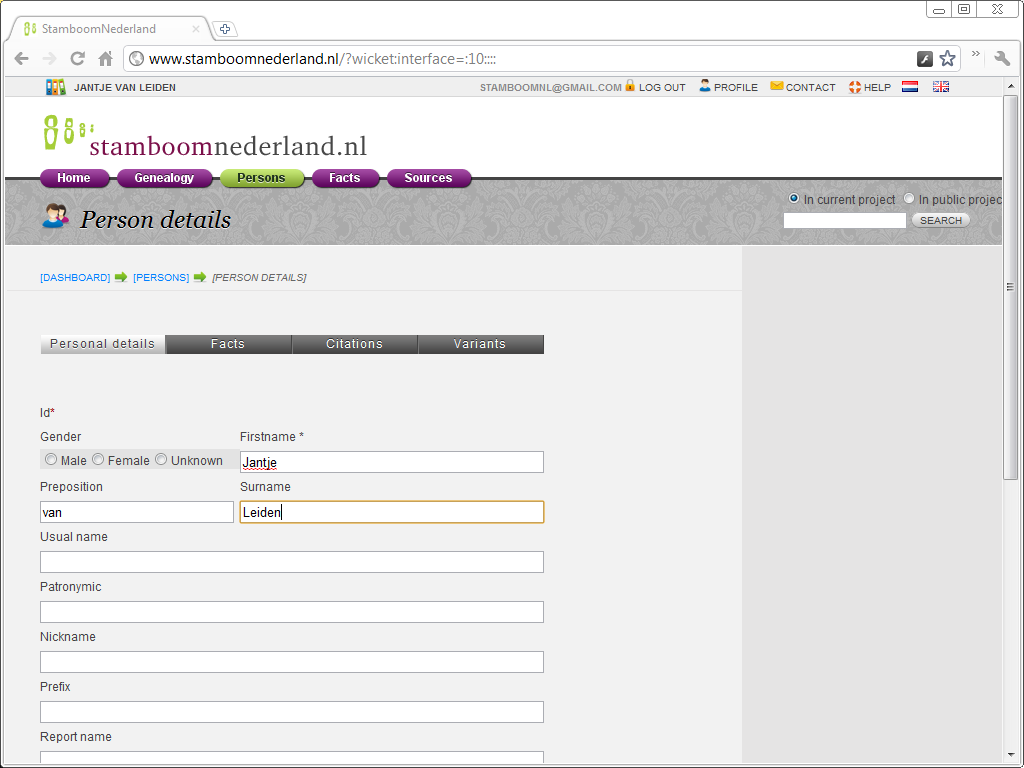This screenshot has height=768, width=1024.
Task: Select Female gender radio
Action: [x=98, y=460]
